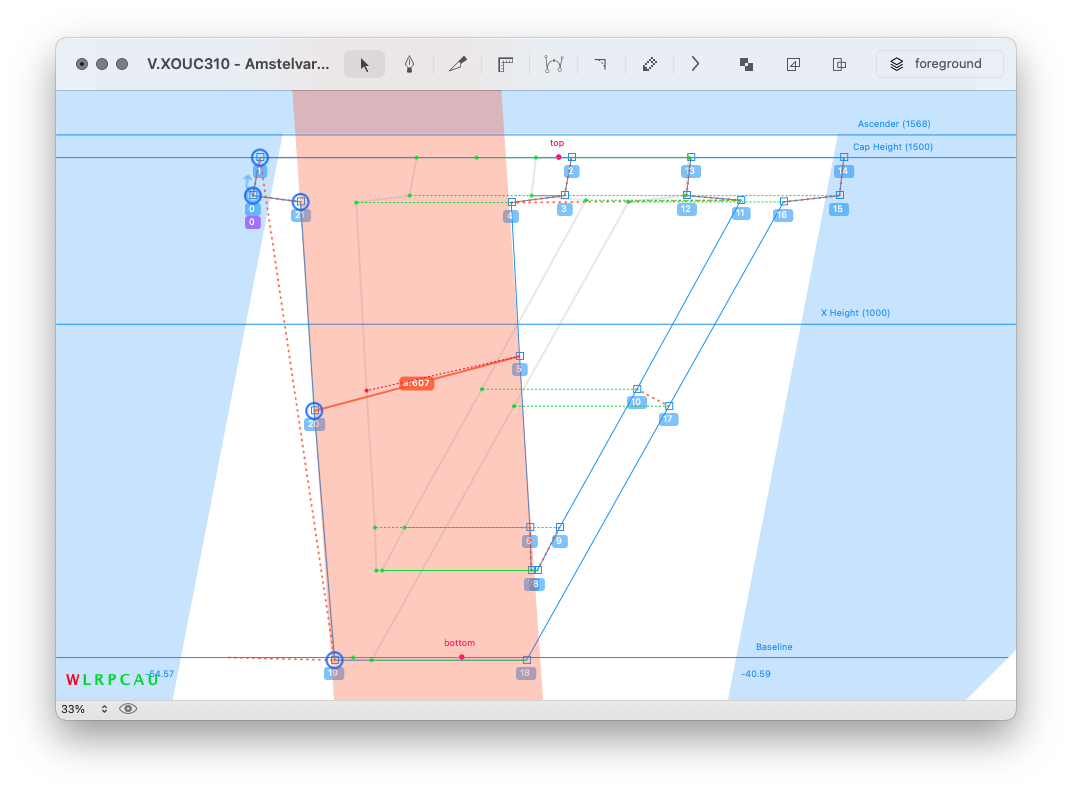
Task: Expand the toolbar overflow chevron
Action: 696,64
